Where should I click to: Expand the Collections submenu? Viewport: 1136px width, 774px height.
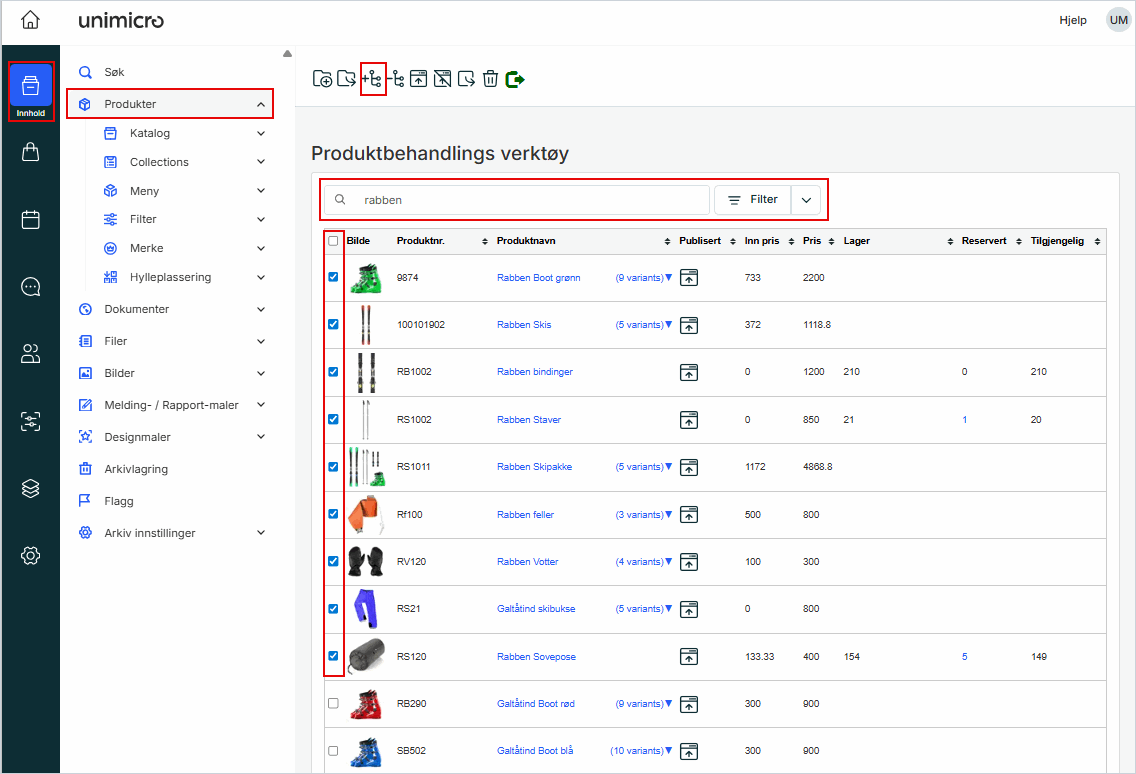[x=261, y=162]
